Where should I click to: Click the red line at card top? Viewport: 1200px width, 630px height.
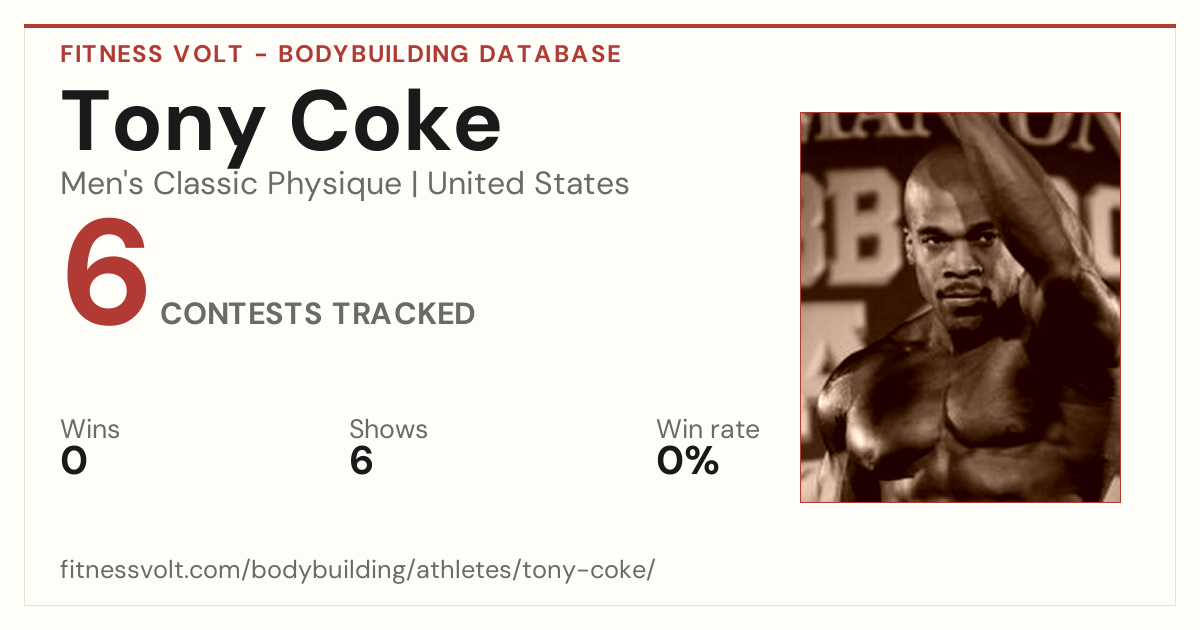600,26
